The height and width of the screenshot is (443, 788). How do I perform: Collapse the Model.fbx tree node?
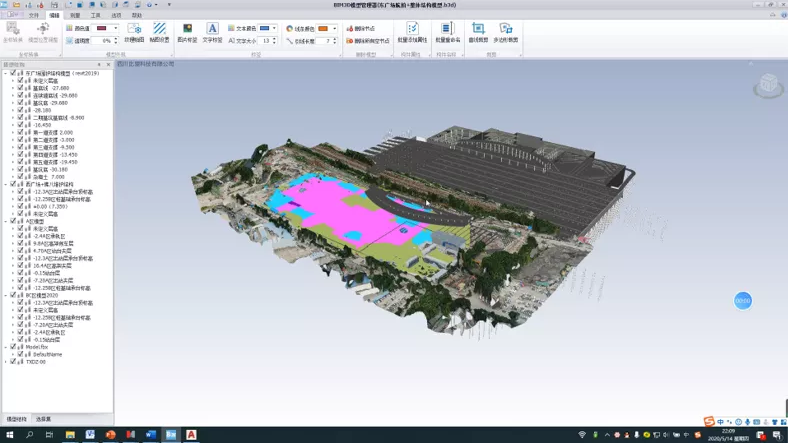tap(6, 347)
